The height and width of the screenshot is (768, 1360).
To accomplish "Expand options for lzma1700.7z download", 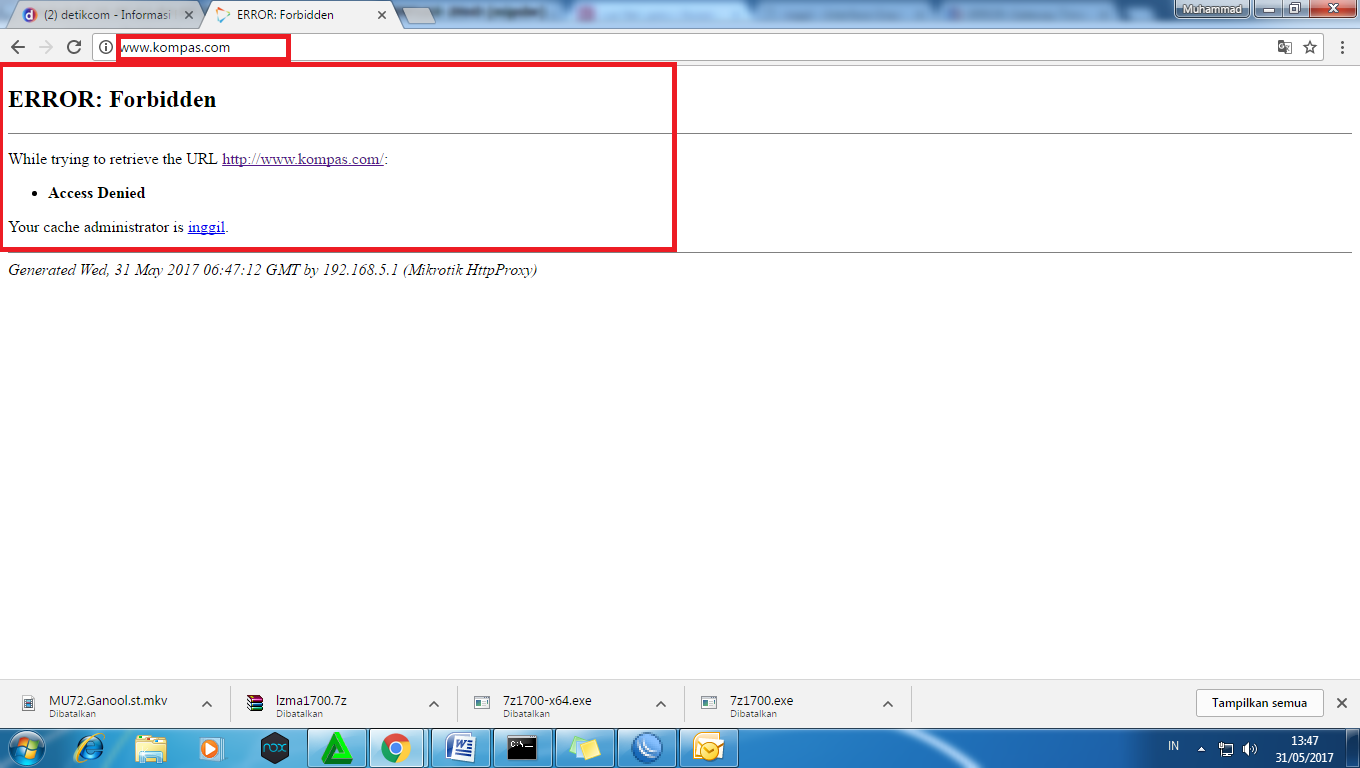I will click(x=434, y=704).
